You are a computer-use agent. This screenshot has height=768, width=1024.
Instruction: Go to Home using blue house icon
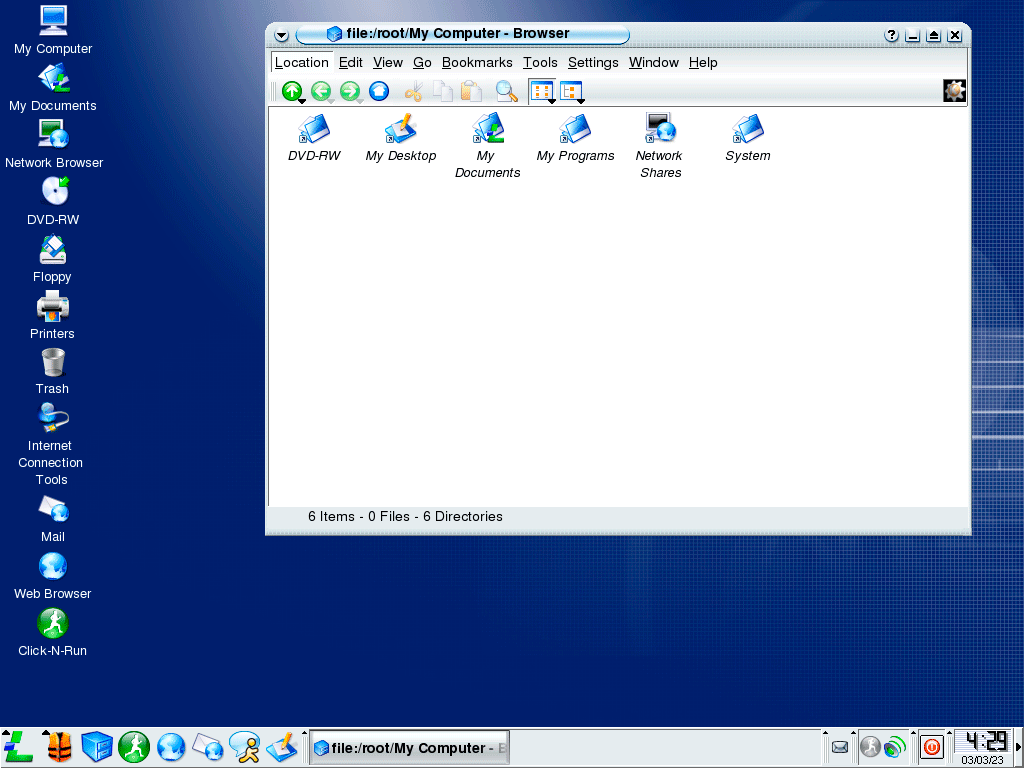379,92
